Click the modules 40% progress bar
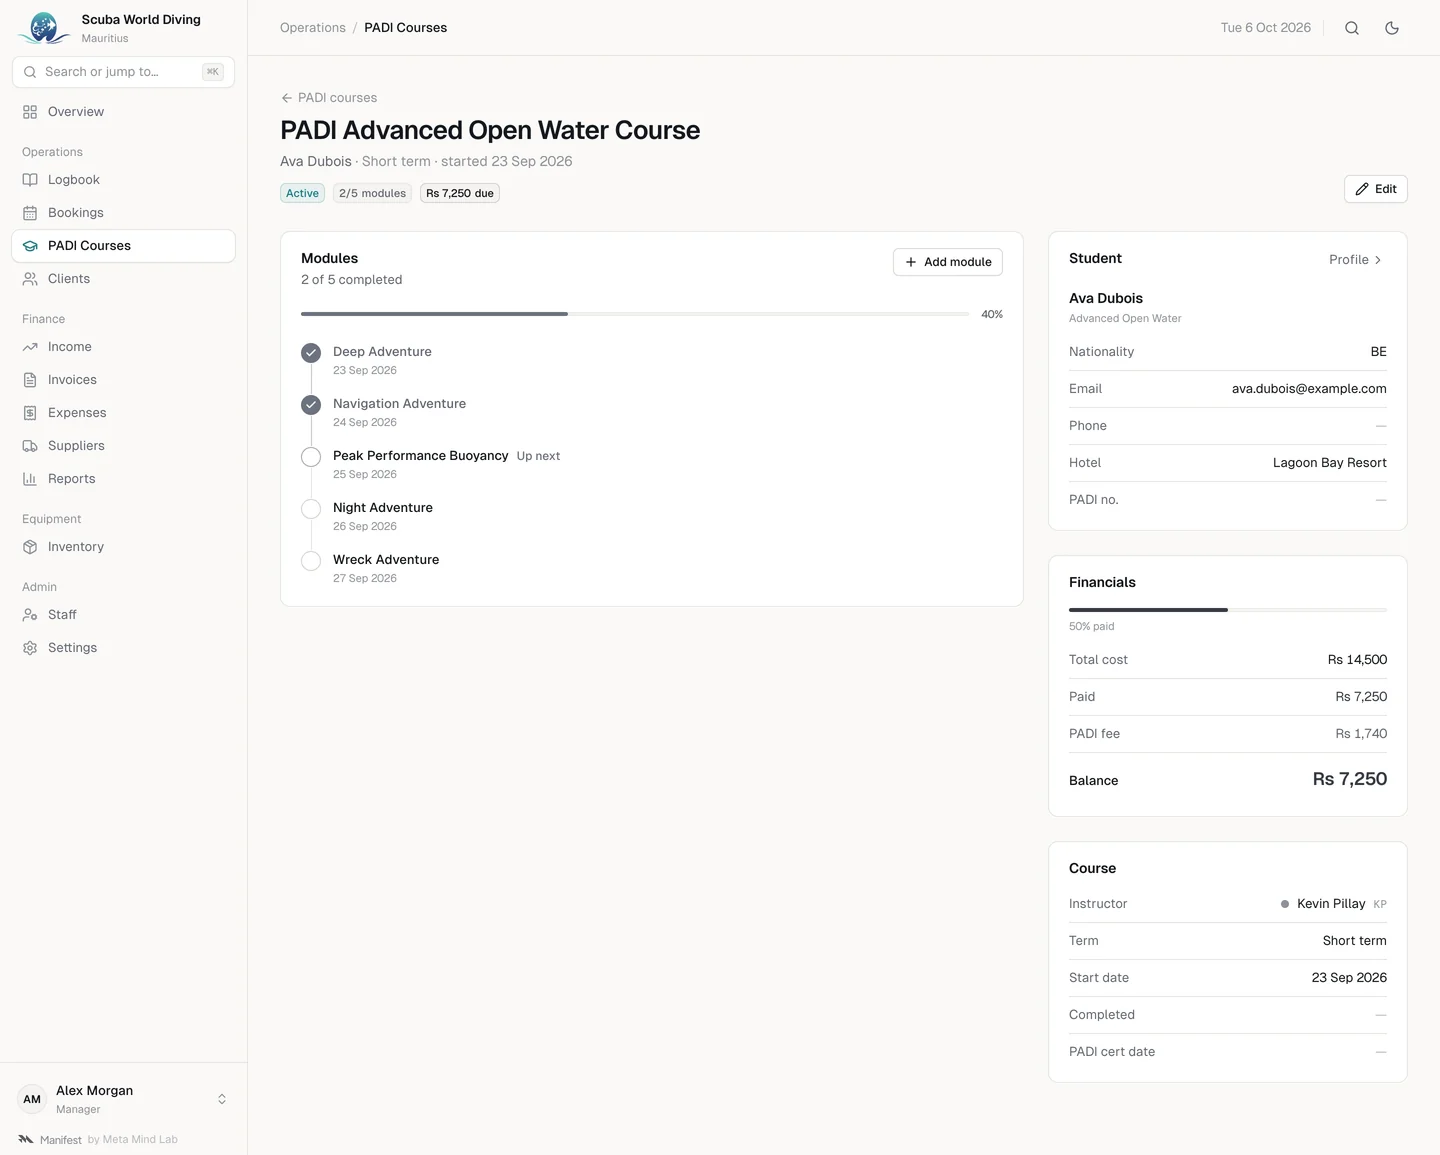The width and height of the screenshot is (1440, 1155). point(635,314)
